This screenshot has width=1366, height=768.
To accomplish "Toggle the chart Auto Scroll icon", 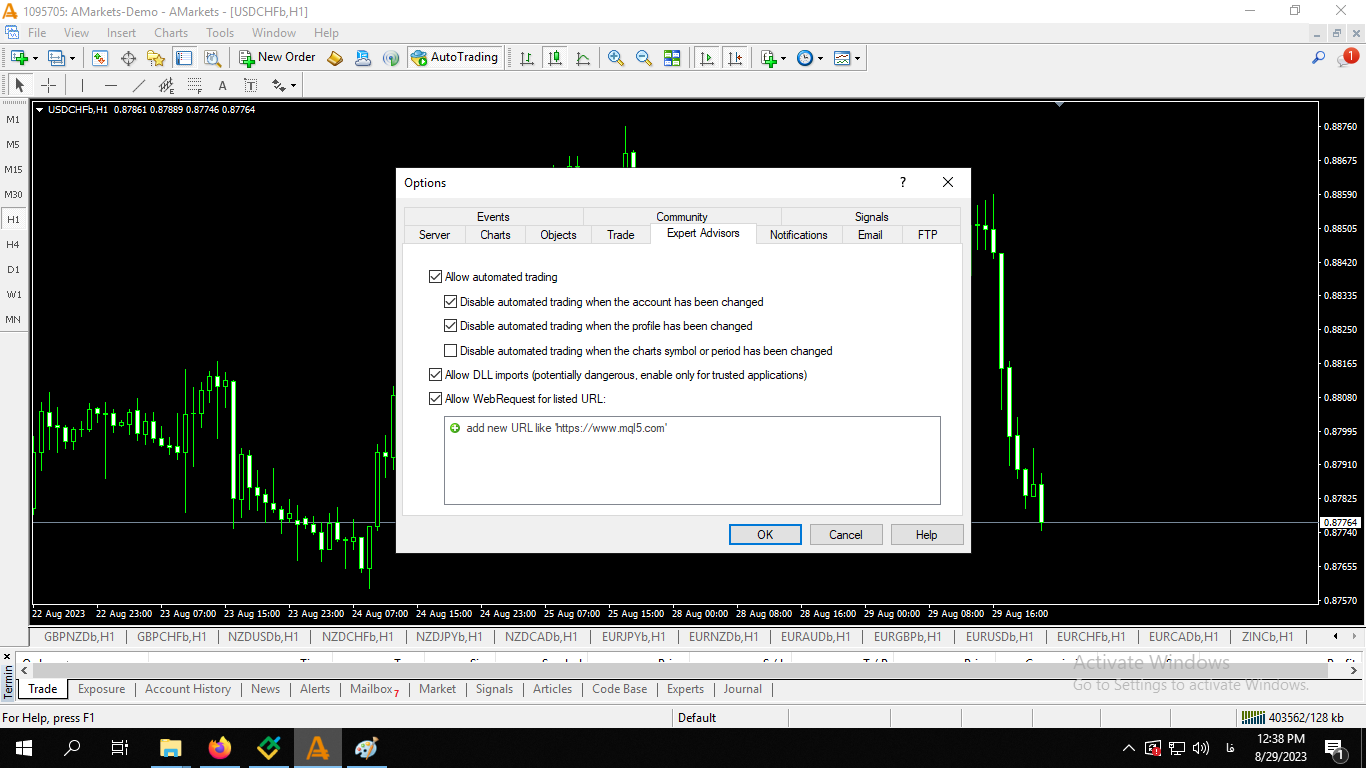I will click(x=707, y=58).
